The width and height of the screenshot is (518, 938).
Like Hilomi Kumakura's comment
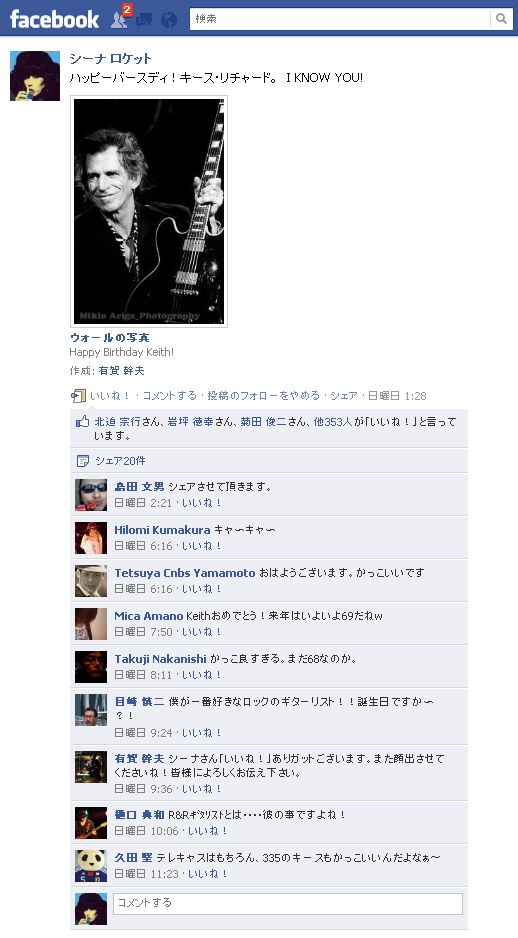[202, 546]
